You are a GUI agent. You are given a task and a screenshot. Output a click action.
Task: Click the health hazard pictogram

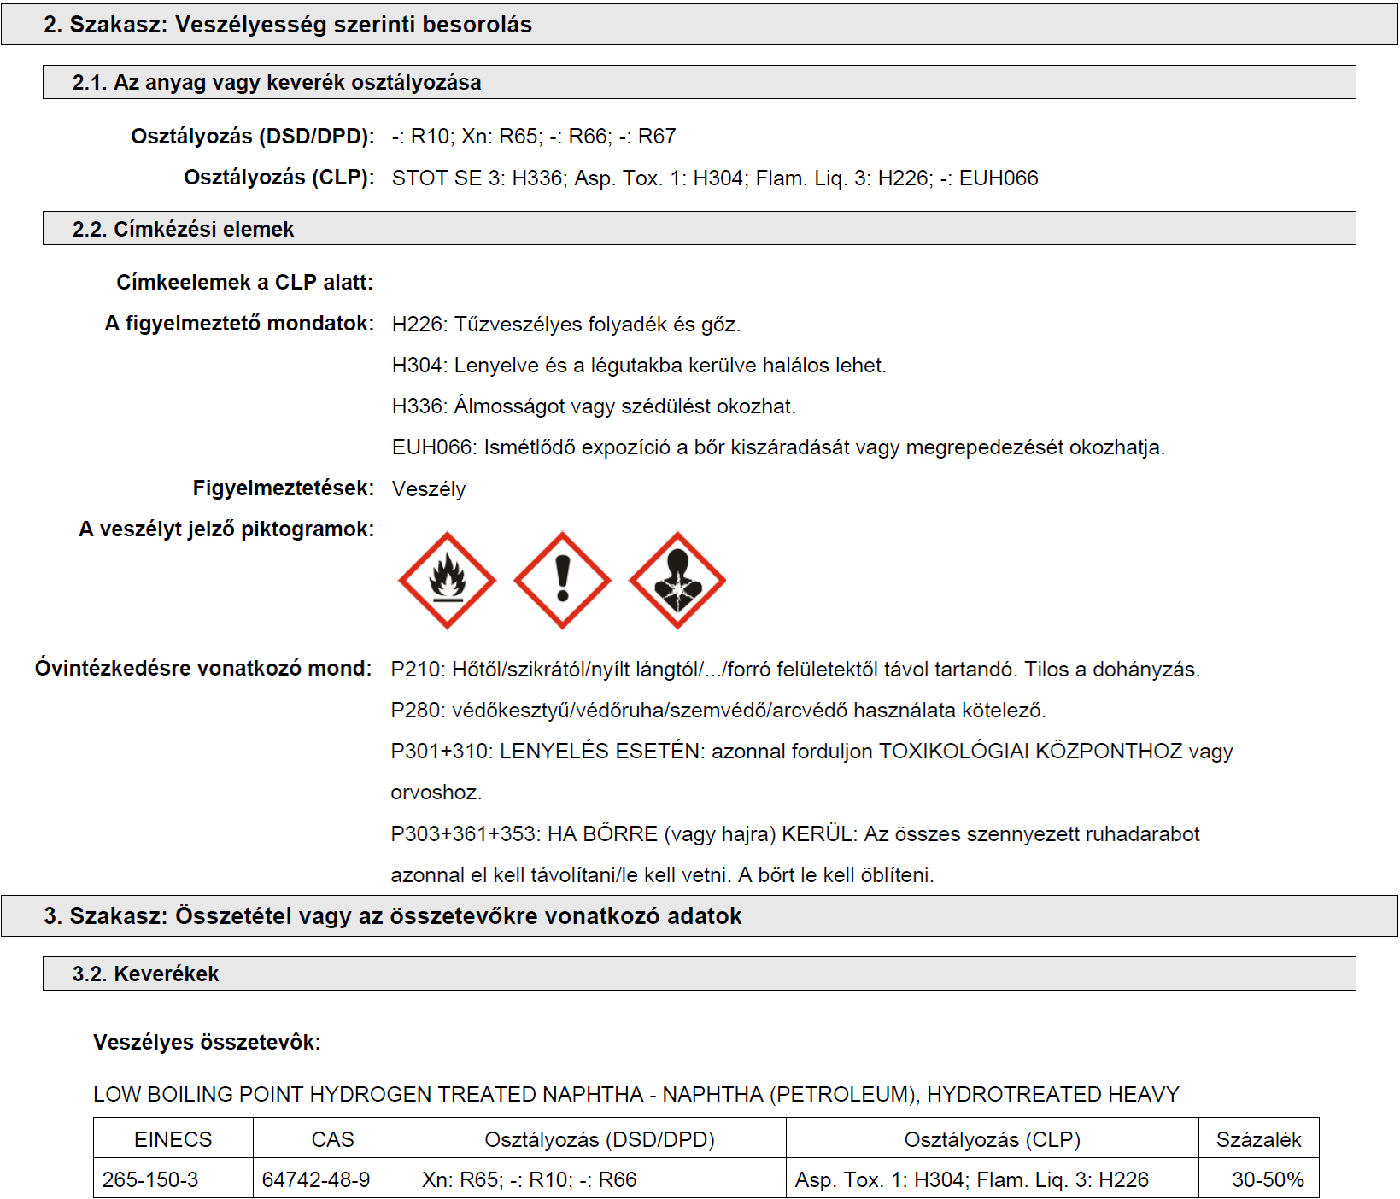click(677, 580)
